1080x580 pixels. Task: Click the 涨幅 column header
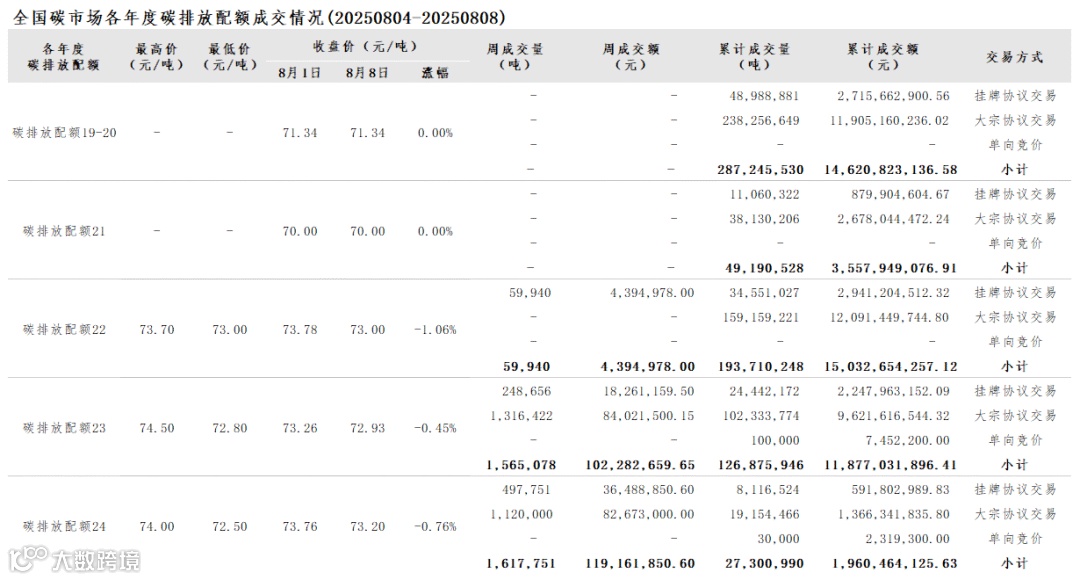(x=435, y=72)
